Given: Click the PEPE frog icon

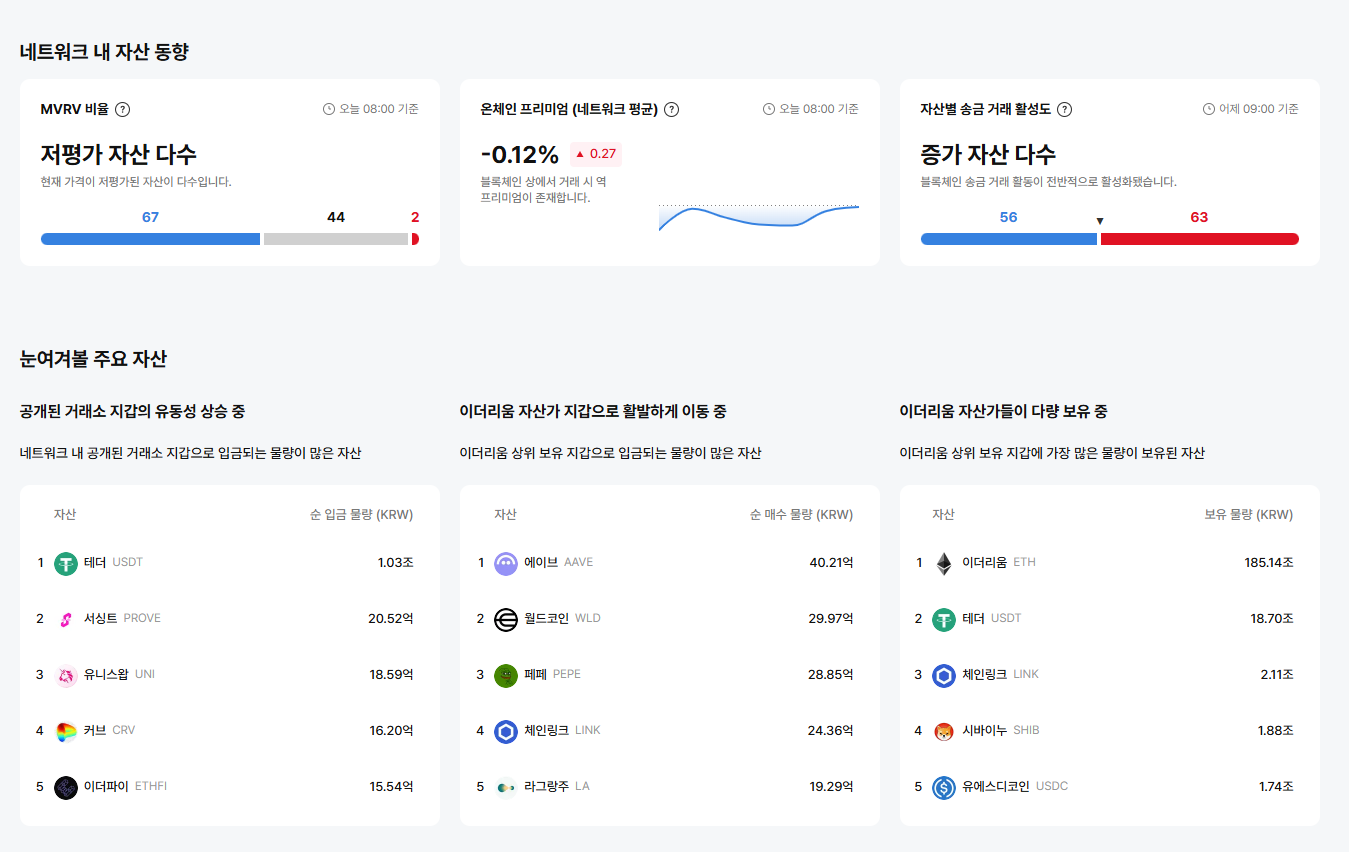Looking at the screenshot, I should tap(505, 674).
